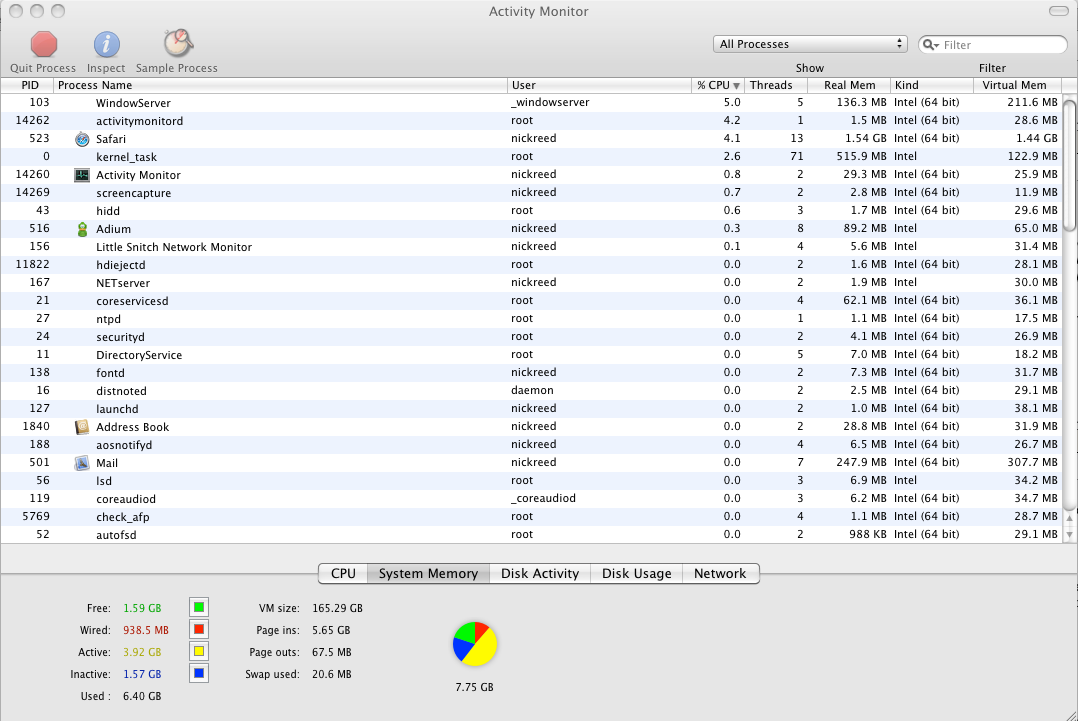This screenshot has height=721, width=1078.
Task: Sort by % CPU column header
Action: tap(718, 85)
